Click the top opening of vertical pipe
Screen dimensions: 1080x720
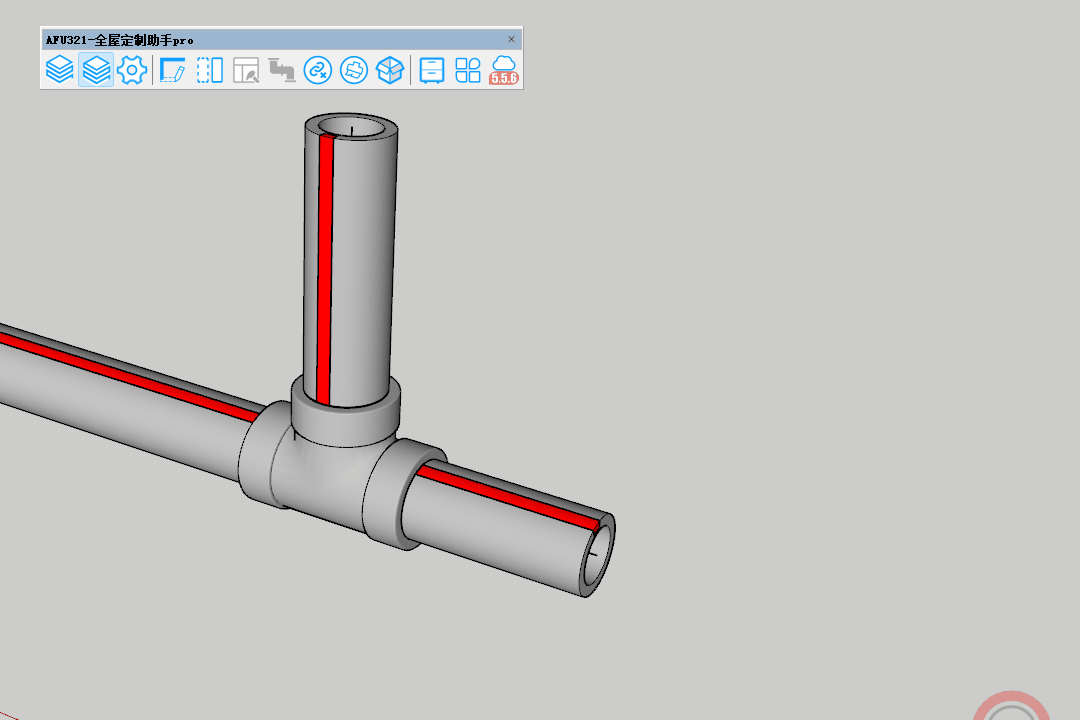point(352,129)
